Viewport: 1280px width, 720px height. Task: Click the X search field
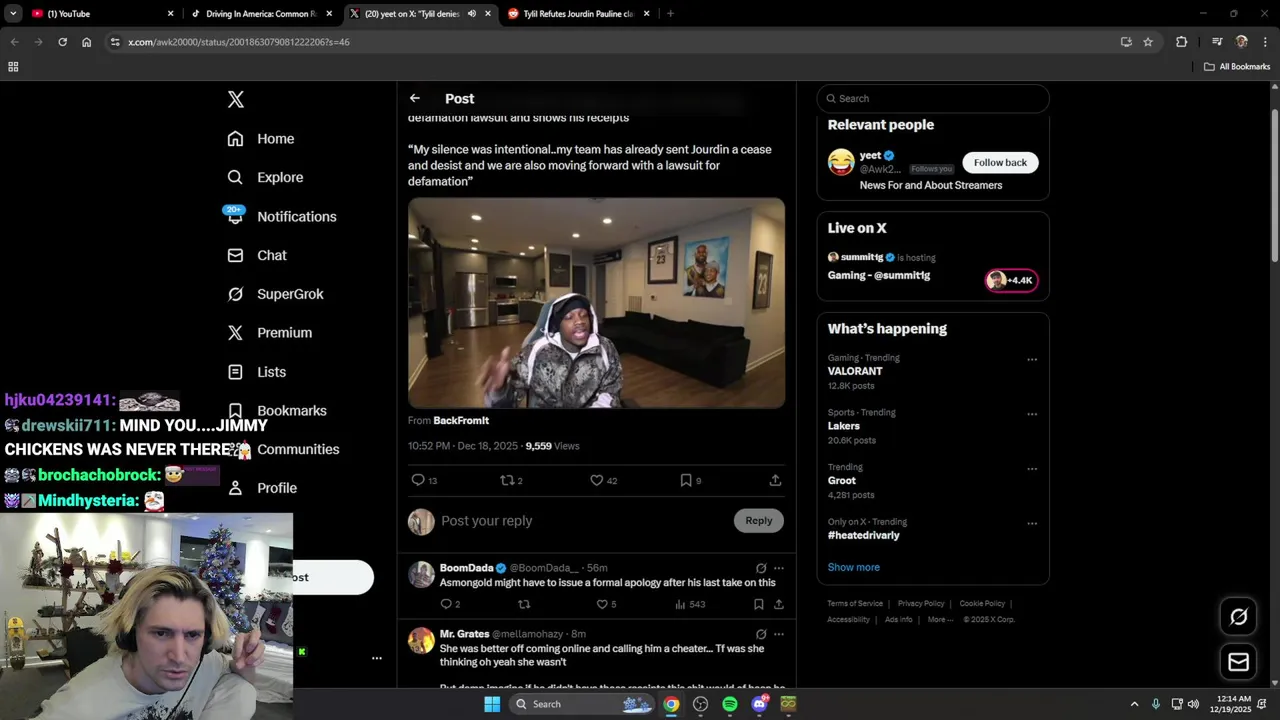coord(933,98)
